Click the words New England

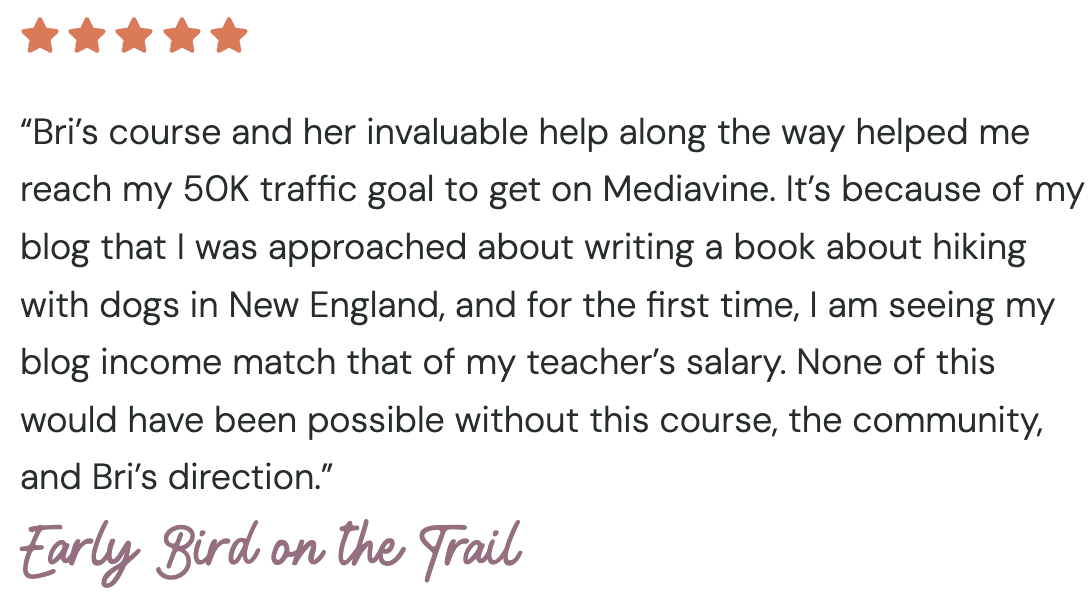(336, 305)
